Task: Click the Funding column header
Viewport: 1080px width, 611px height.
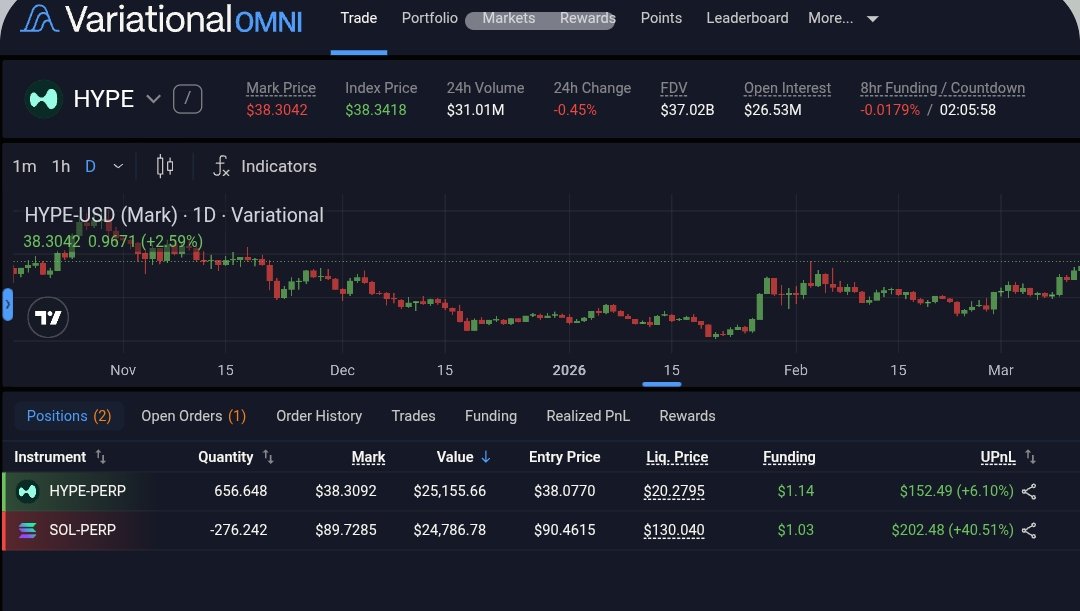Action: tap(789, 457)
